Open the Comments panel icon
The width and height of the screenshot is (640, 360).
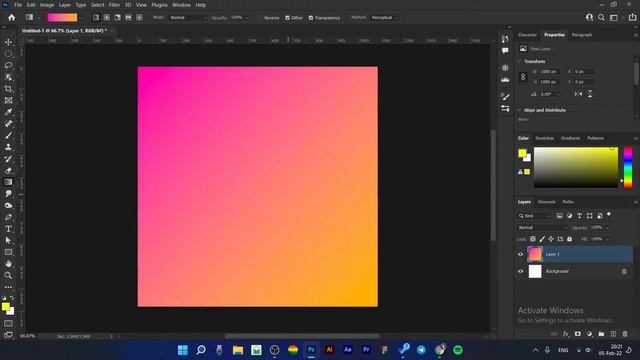click(505, 51)
